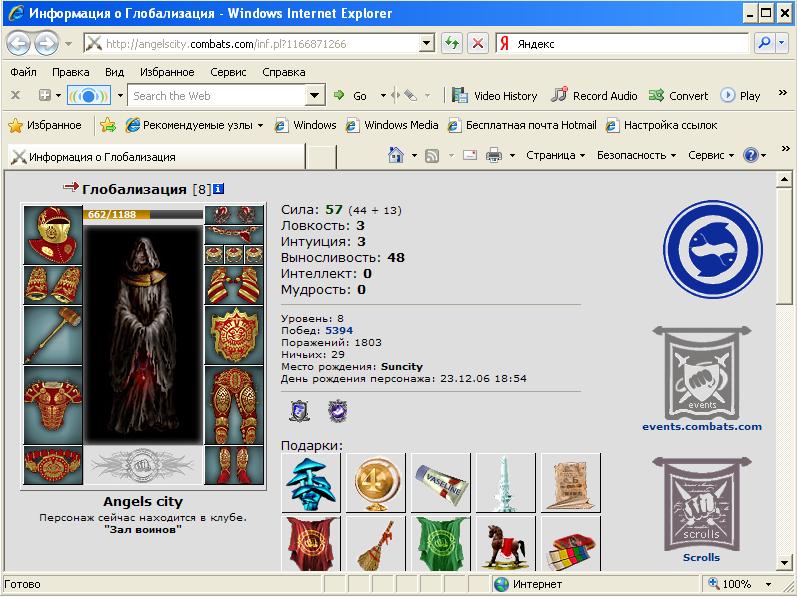Viewport: 797px width, 598px height.
Task: Click the Vaseline tube gift
Action: 441,483
